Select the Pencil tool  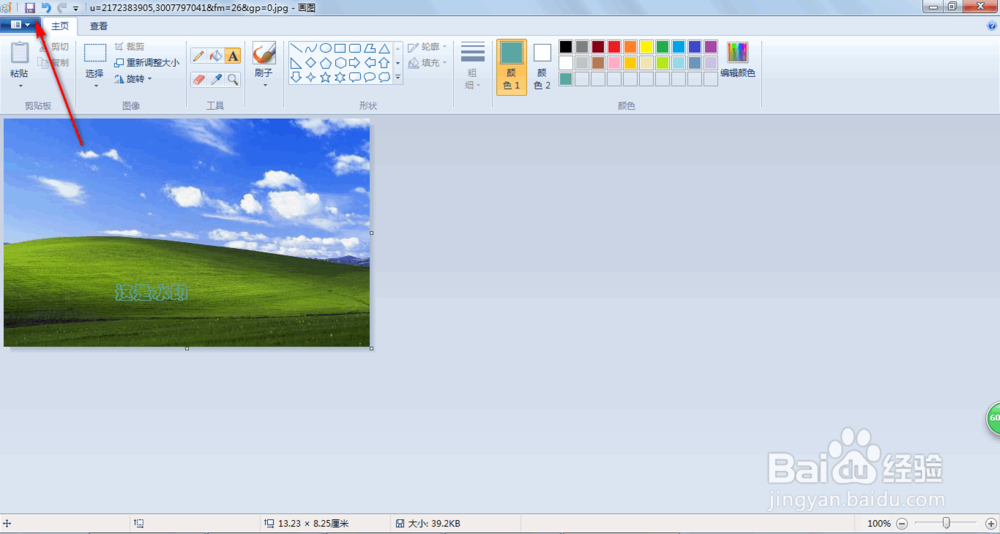tap(198, 56)
